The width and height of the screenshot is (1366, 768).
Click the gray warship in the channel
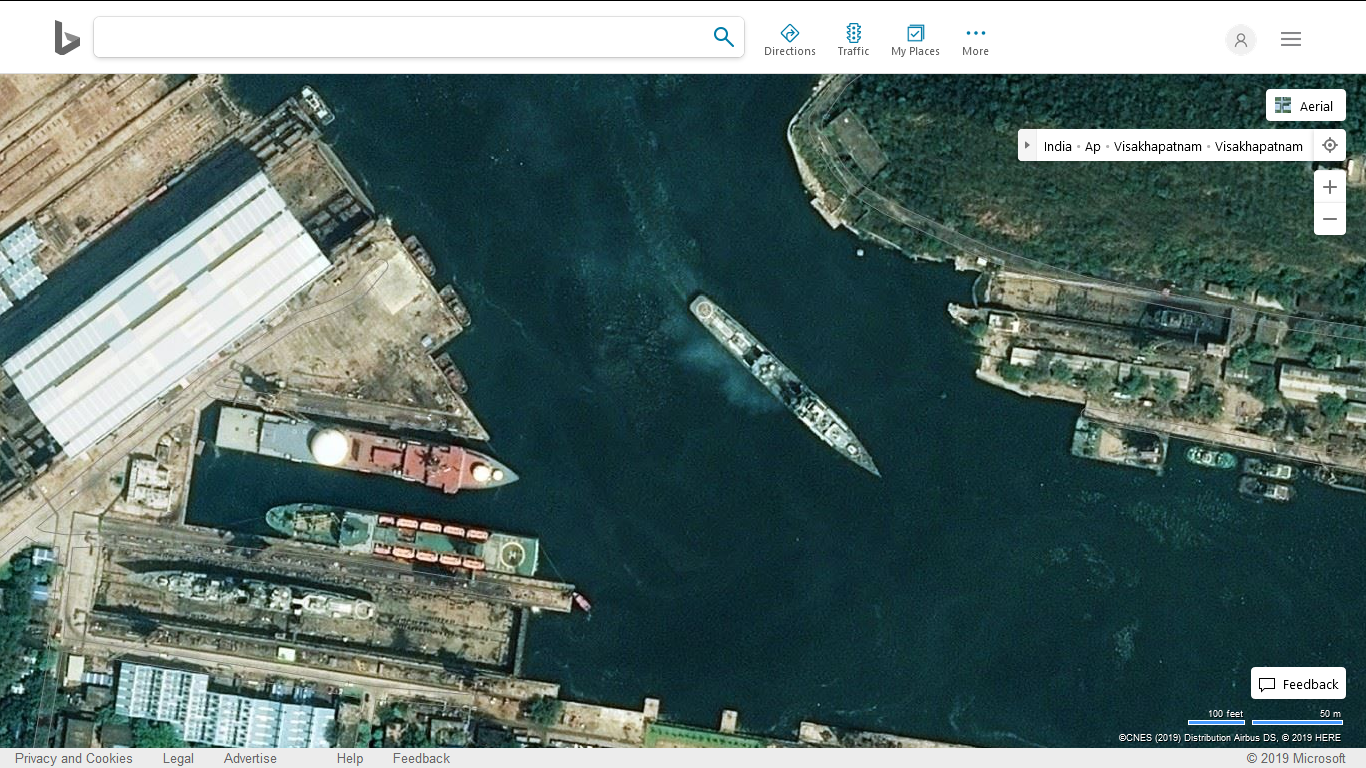coord(784,384)
